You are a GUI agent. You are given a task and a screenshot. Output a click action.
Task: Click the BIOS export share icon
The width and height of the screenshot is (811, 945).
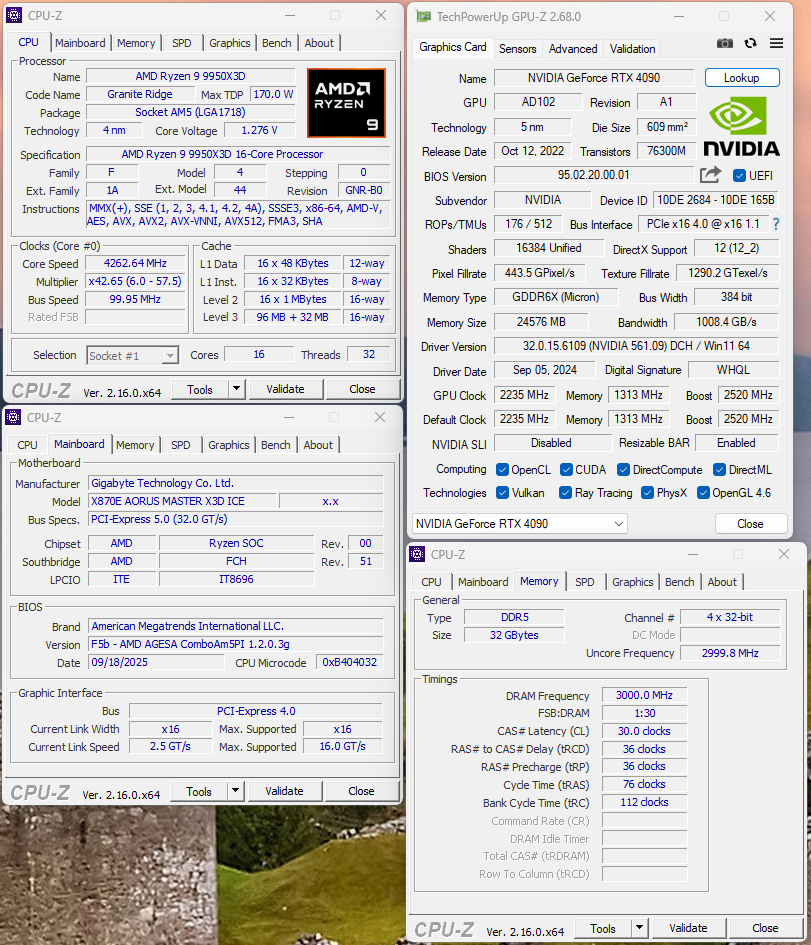coord(710,176)
